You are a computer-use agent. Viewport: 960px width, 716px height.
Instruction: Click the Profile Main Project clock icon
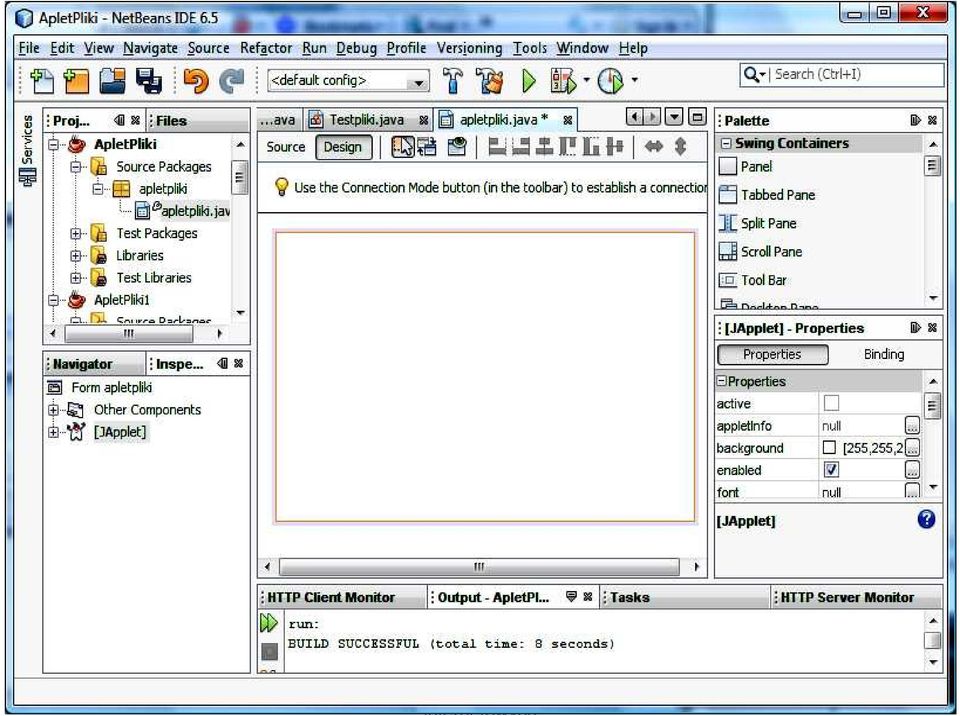610,81
